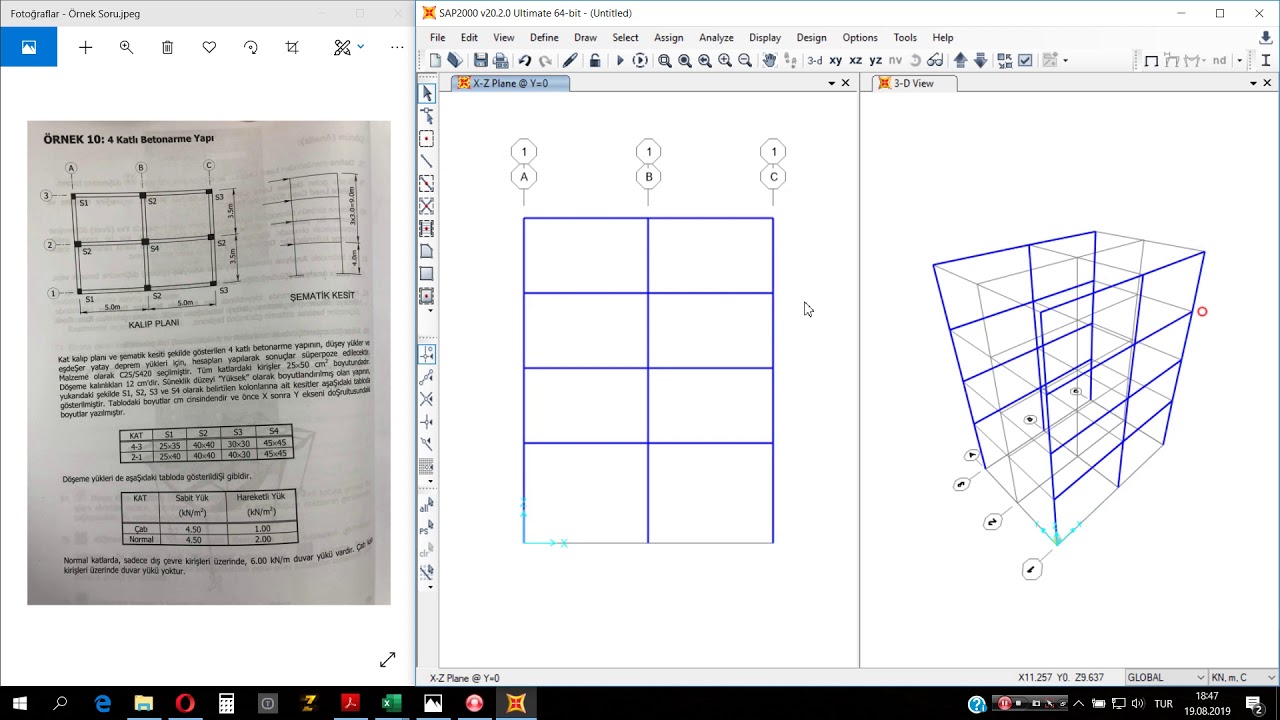Click the Redo arrow in SAP2000 toolbar

pyautogui.click(x=545, y=61)
